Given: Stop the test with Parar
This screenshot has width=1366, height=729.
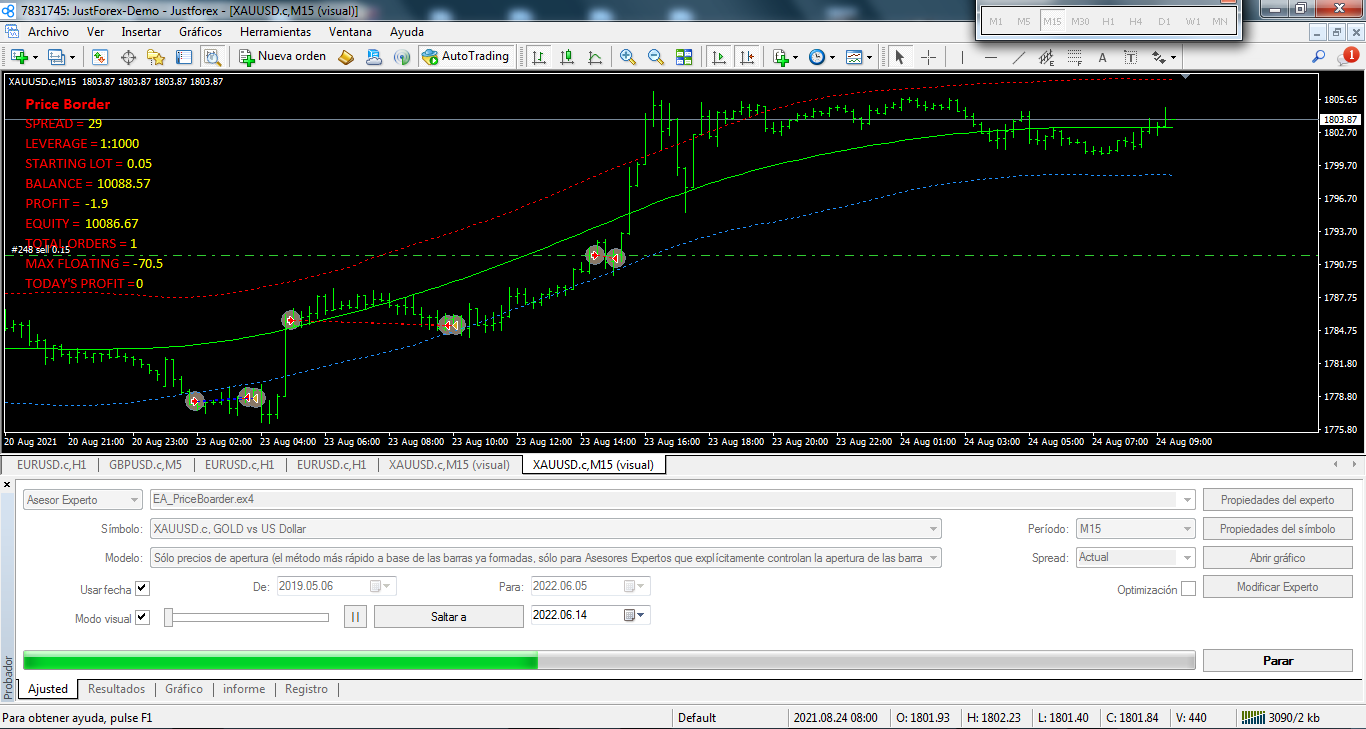Looking at the screenshot, I should [1278, 660].
